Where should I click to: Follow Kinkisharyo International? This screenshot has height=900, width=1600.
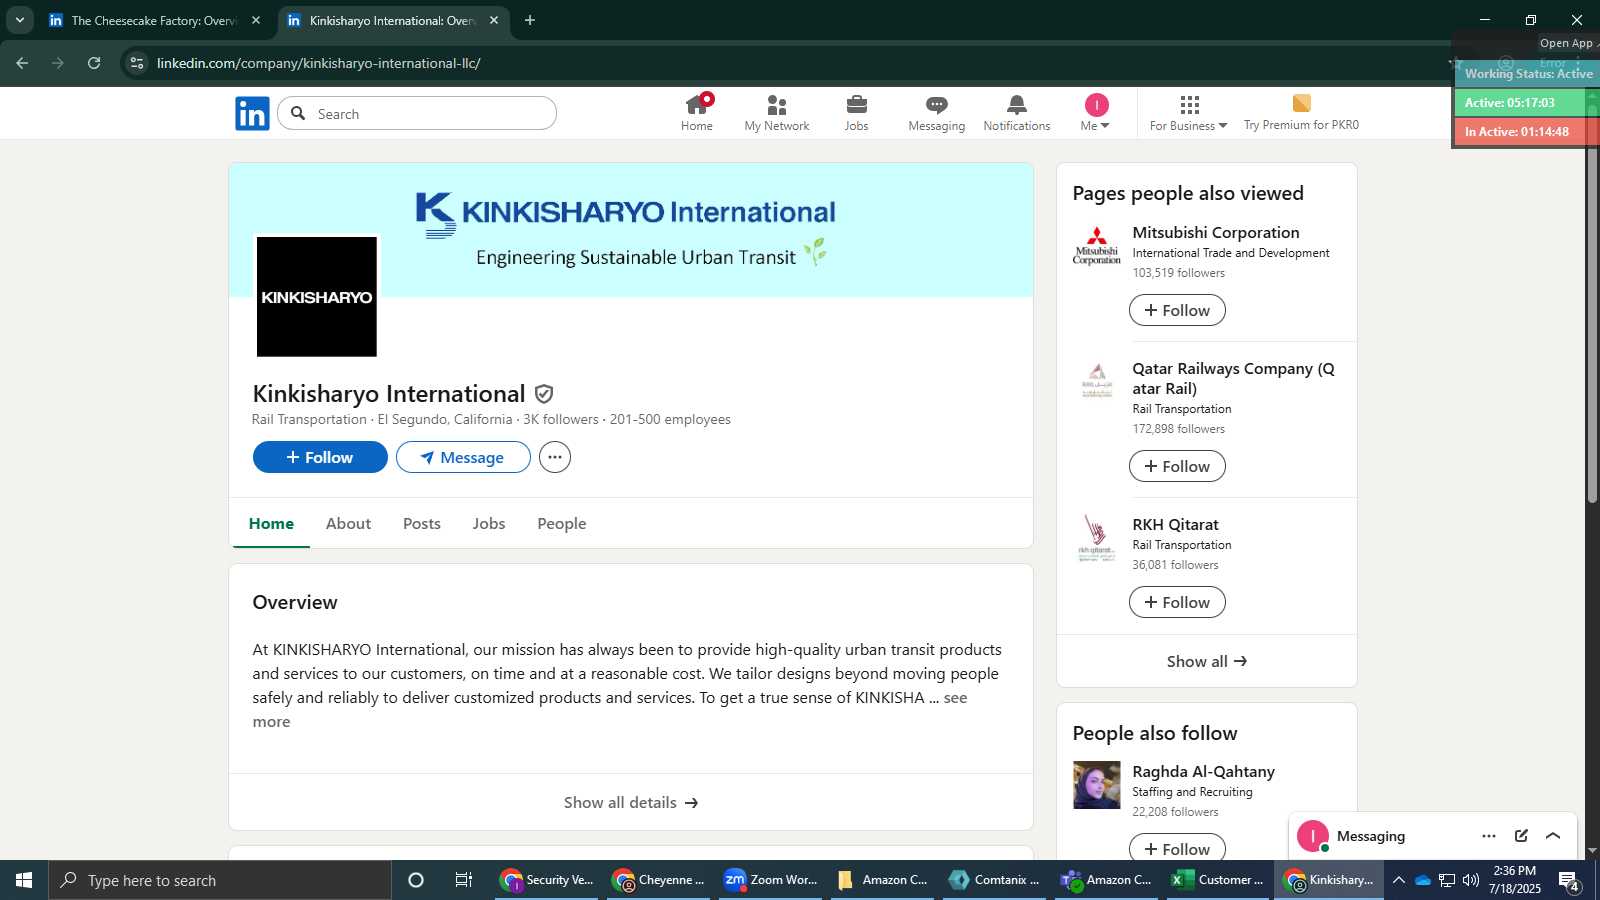pyautogui.click(x=320, y=457)
